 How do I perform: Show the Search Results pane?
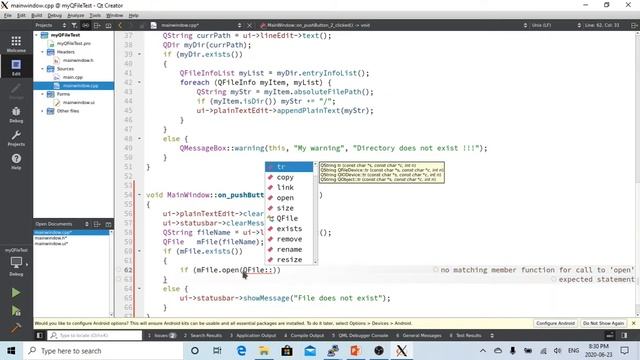(203, 336)
